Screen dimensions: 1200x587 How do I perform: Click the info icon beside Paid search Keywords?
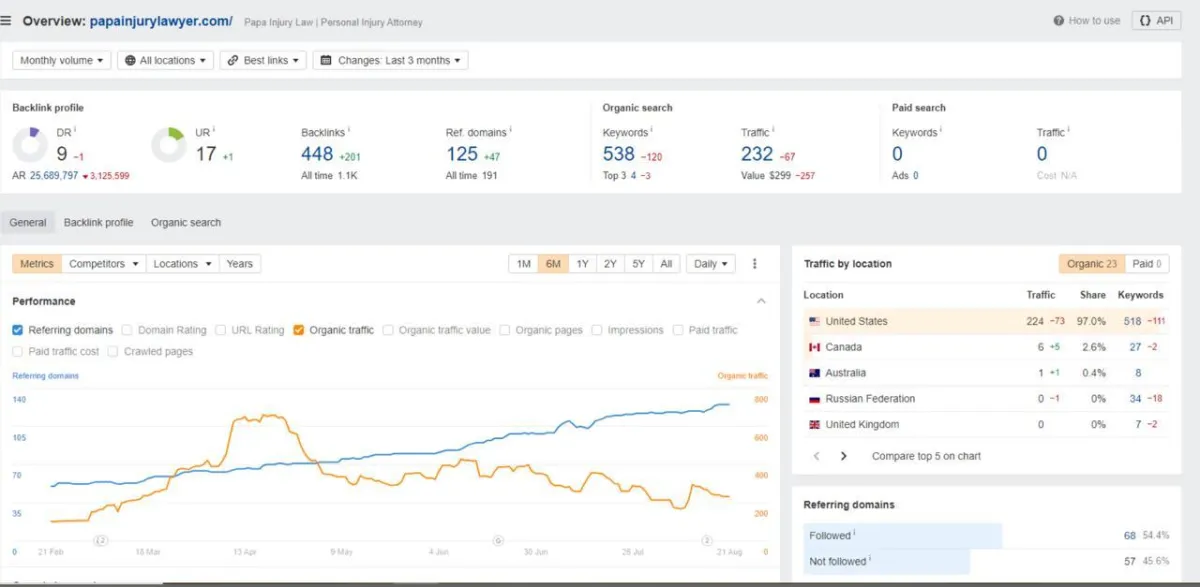pos(941,130)
